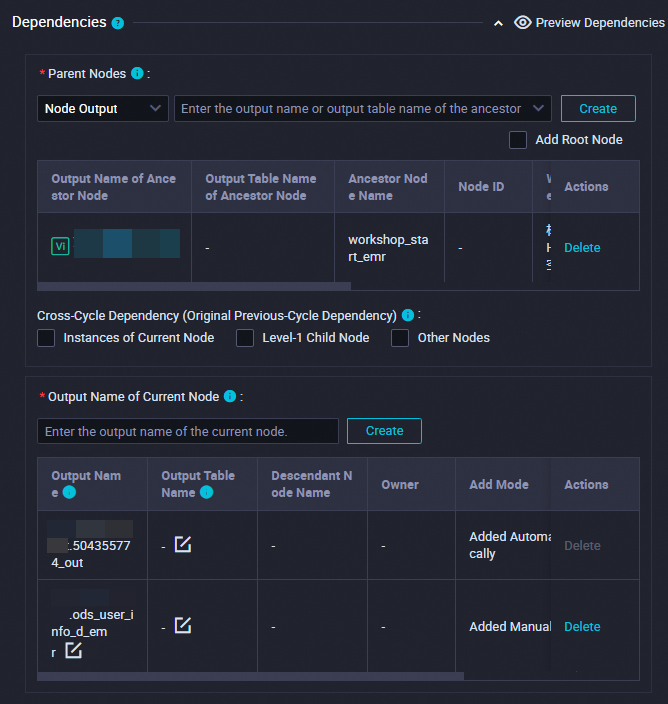Viewport: 668px width, 704px height.
Task: Enable Level-1 Child Node checkbox
Action: pyautogui.click(x=245, y=338)
